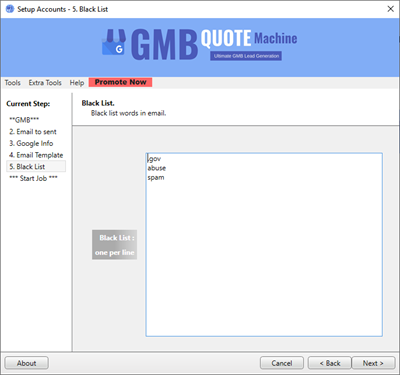
Task: Select step 5. Black List
Action: coord(36,166)
